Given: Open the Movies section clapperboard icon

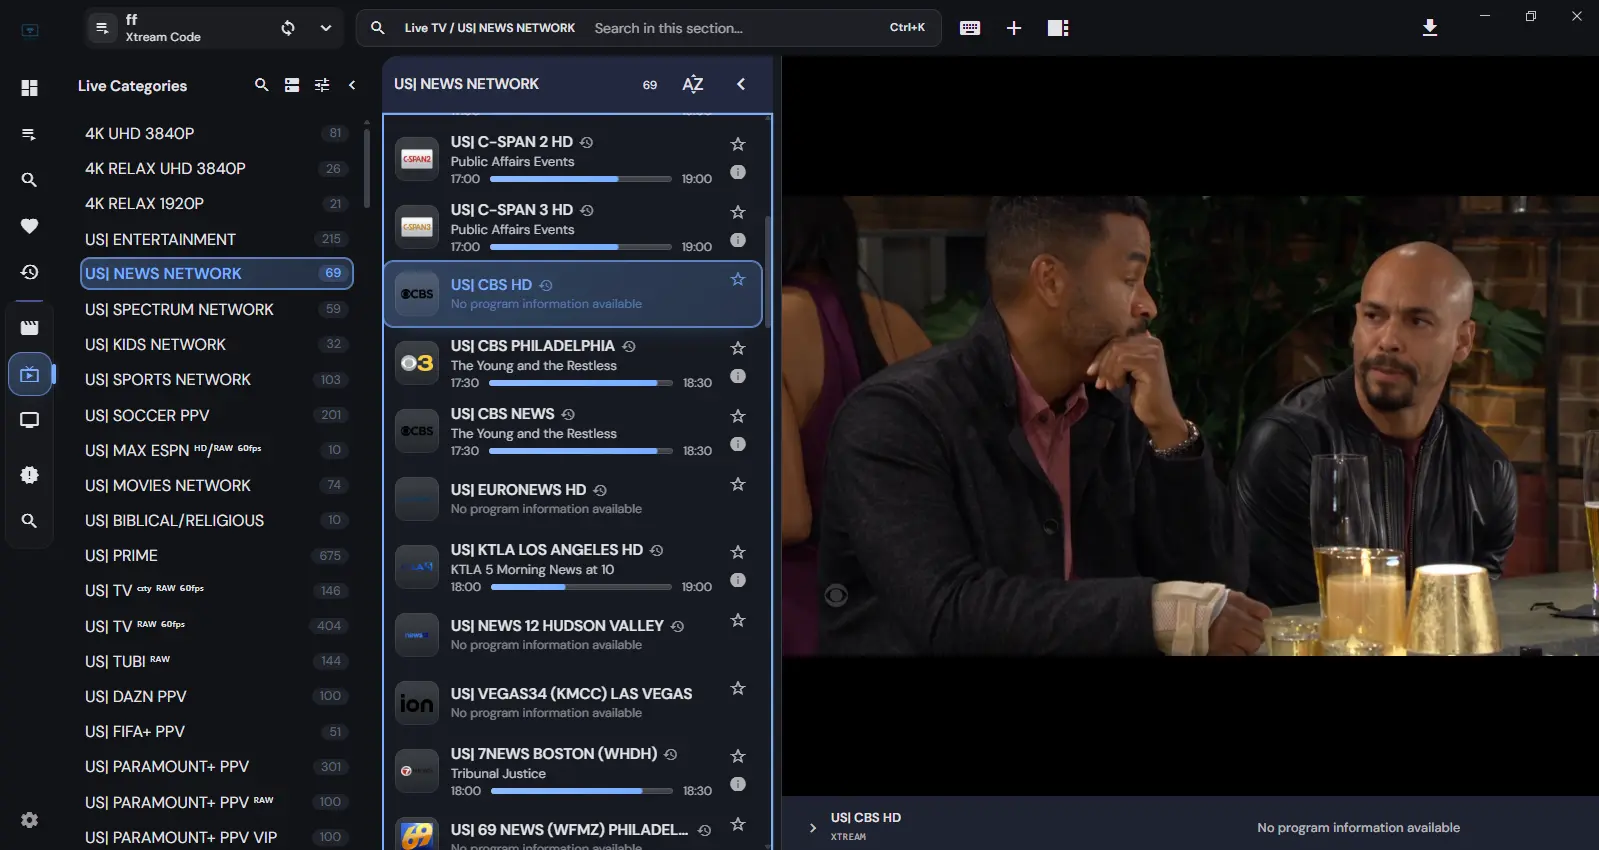Looking at the screenshot, I should point(30,328).
